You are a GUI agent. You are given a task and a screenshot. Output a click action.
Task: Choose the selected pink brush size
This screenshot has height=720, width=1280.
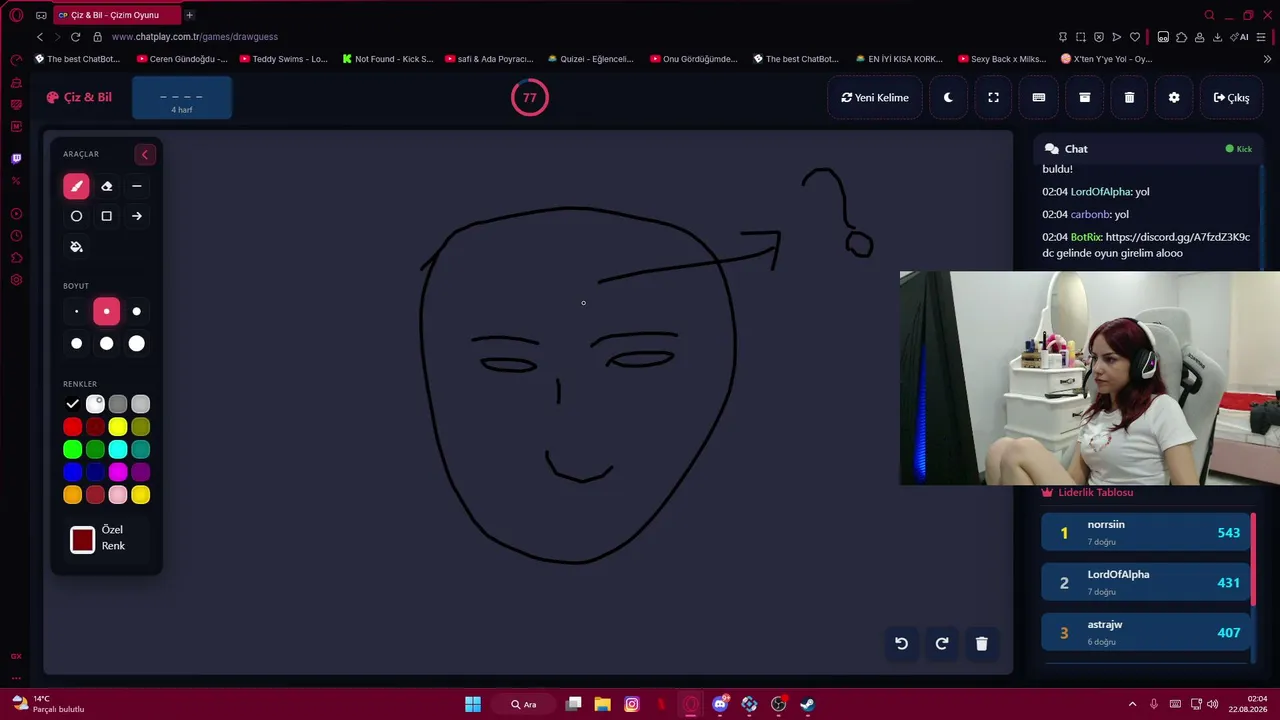[107, 312]
